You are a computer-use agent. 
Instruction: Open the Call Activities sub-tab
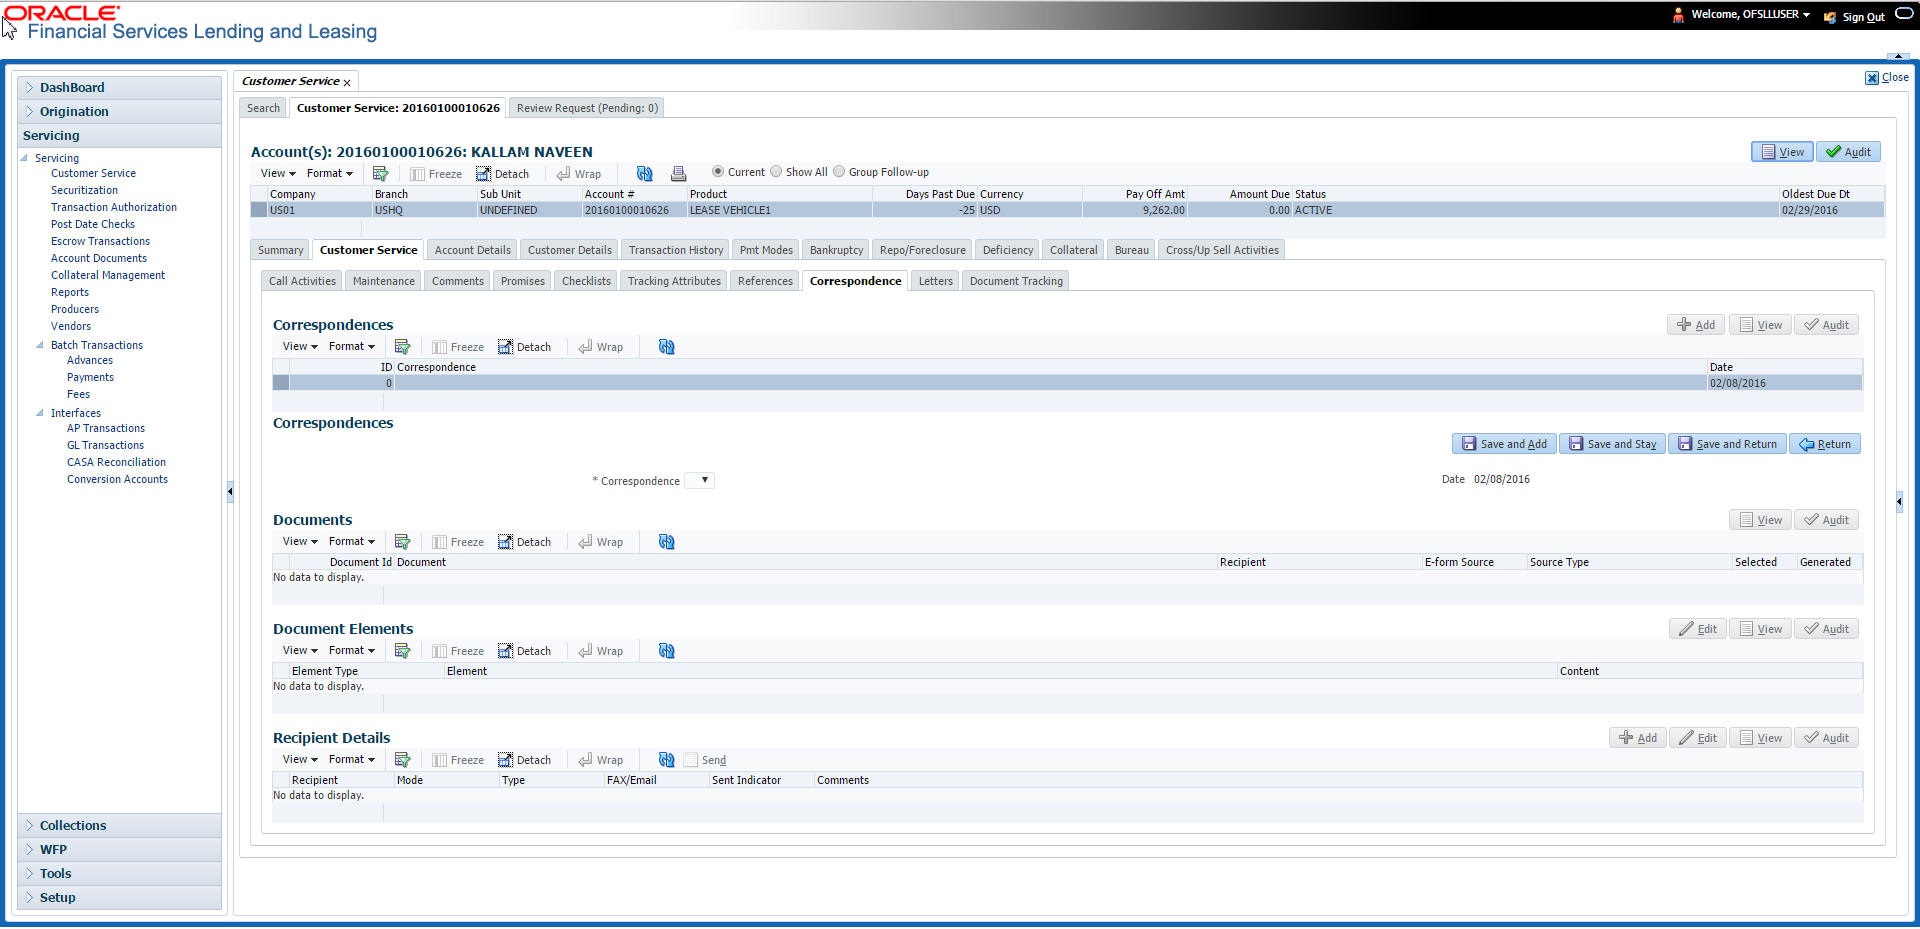click(302, 281)
